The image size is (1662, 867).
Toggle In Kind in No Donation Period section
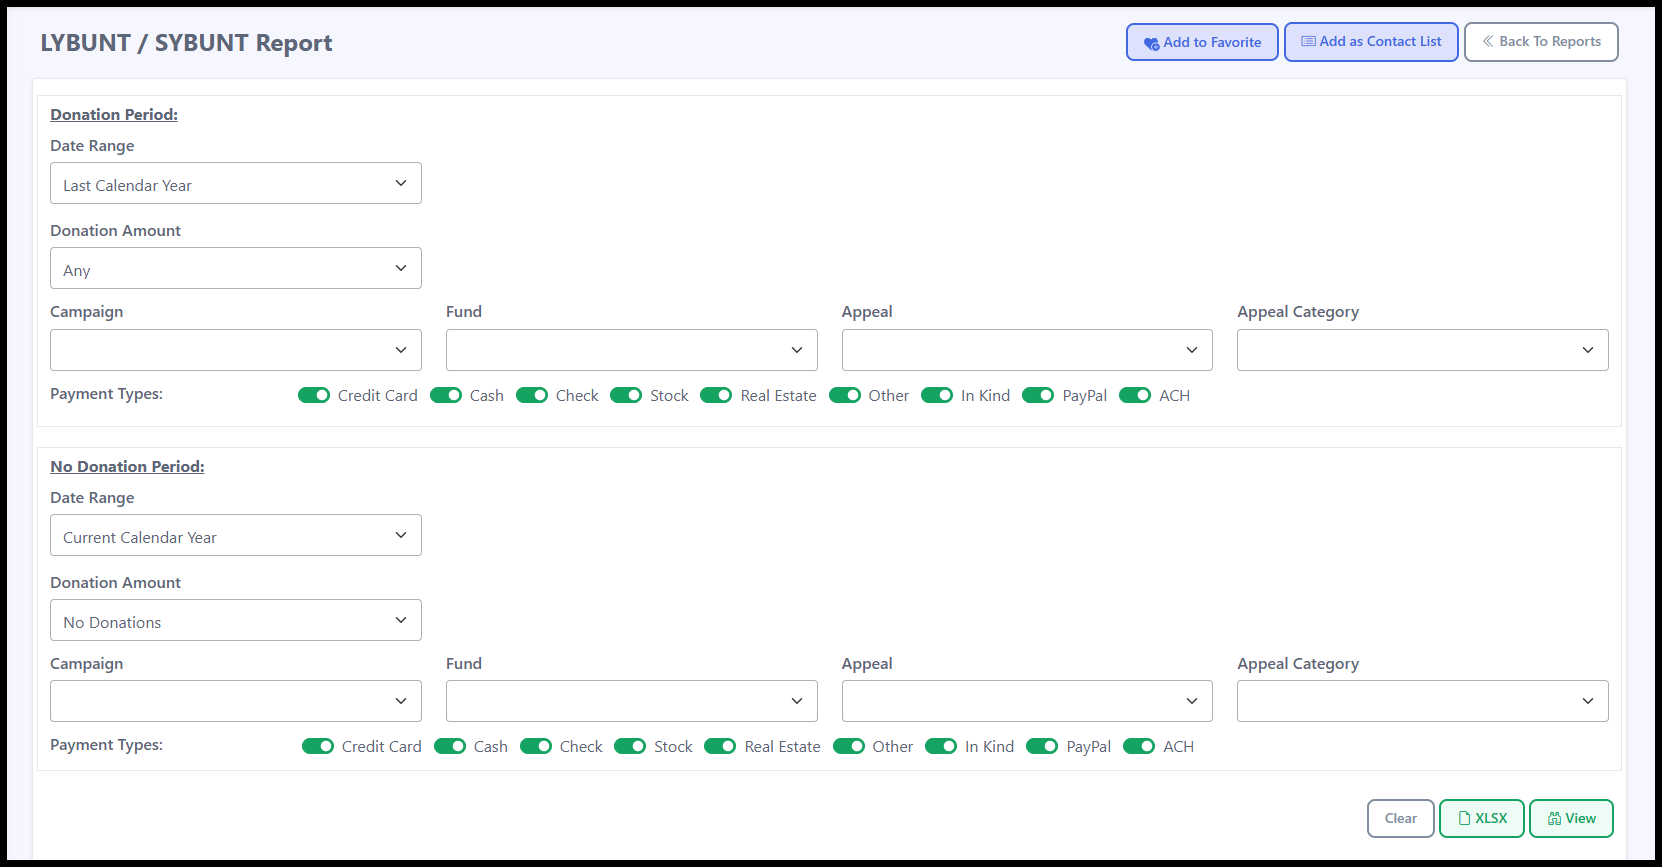tap(941, 746)
